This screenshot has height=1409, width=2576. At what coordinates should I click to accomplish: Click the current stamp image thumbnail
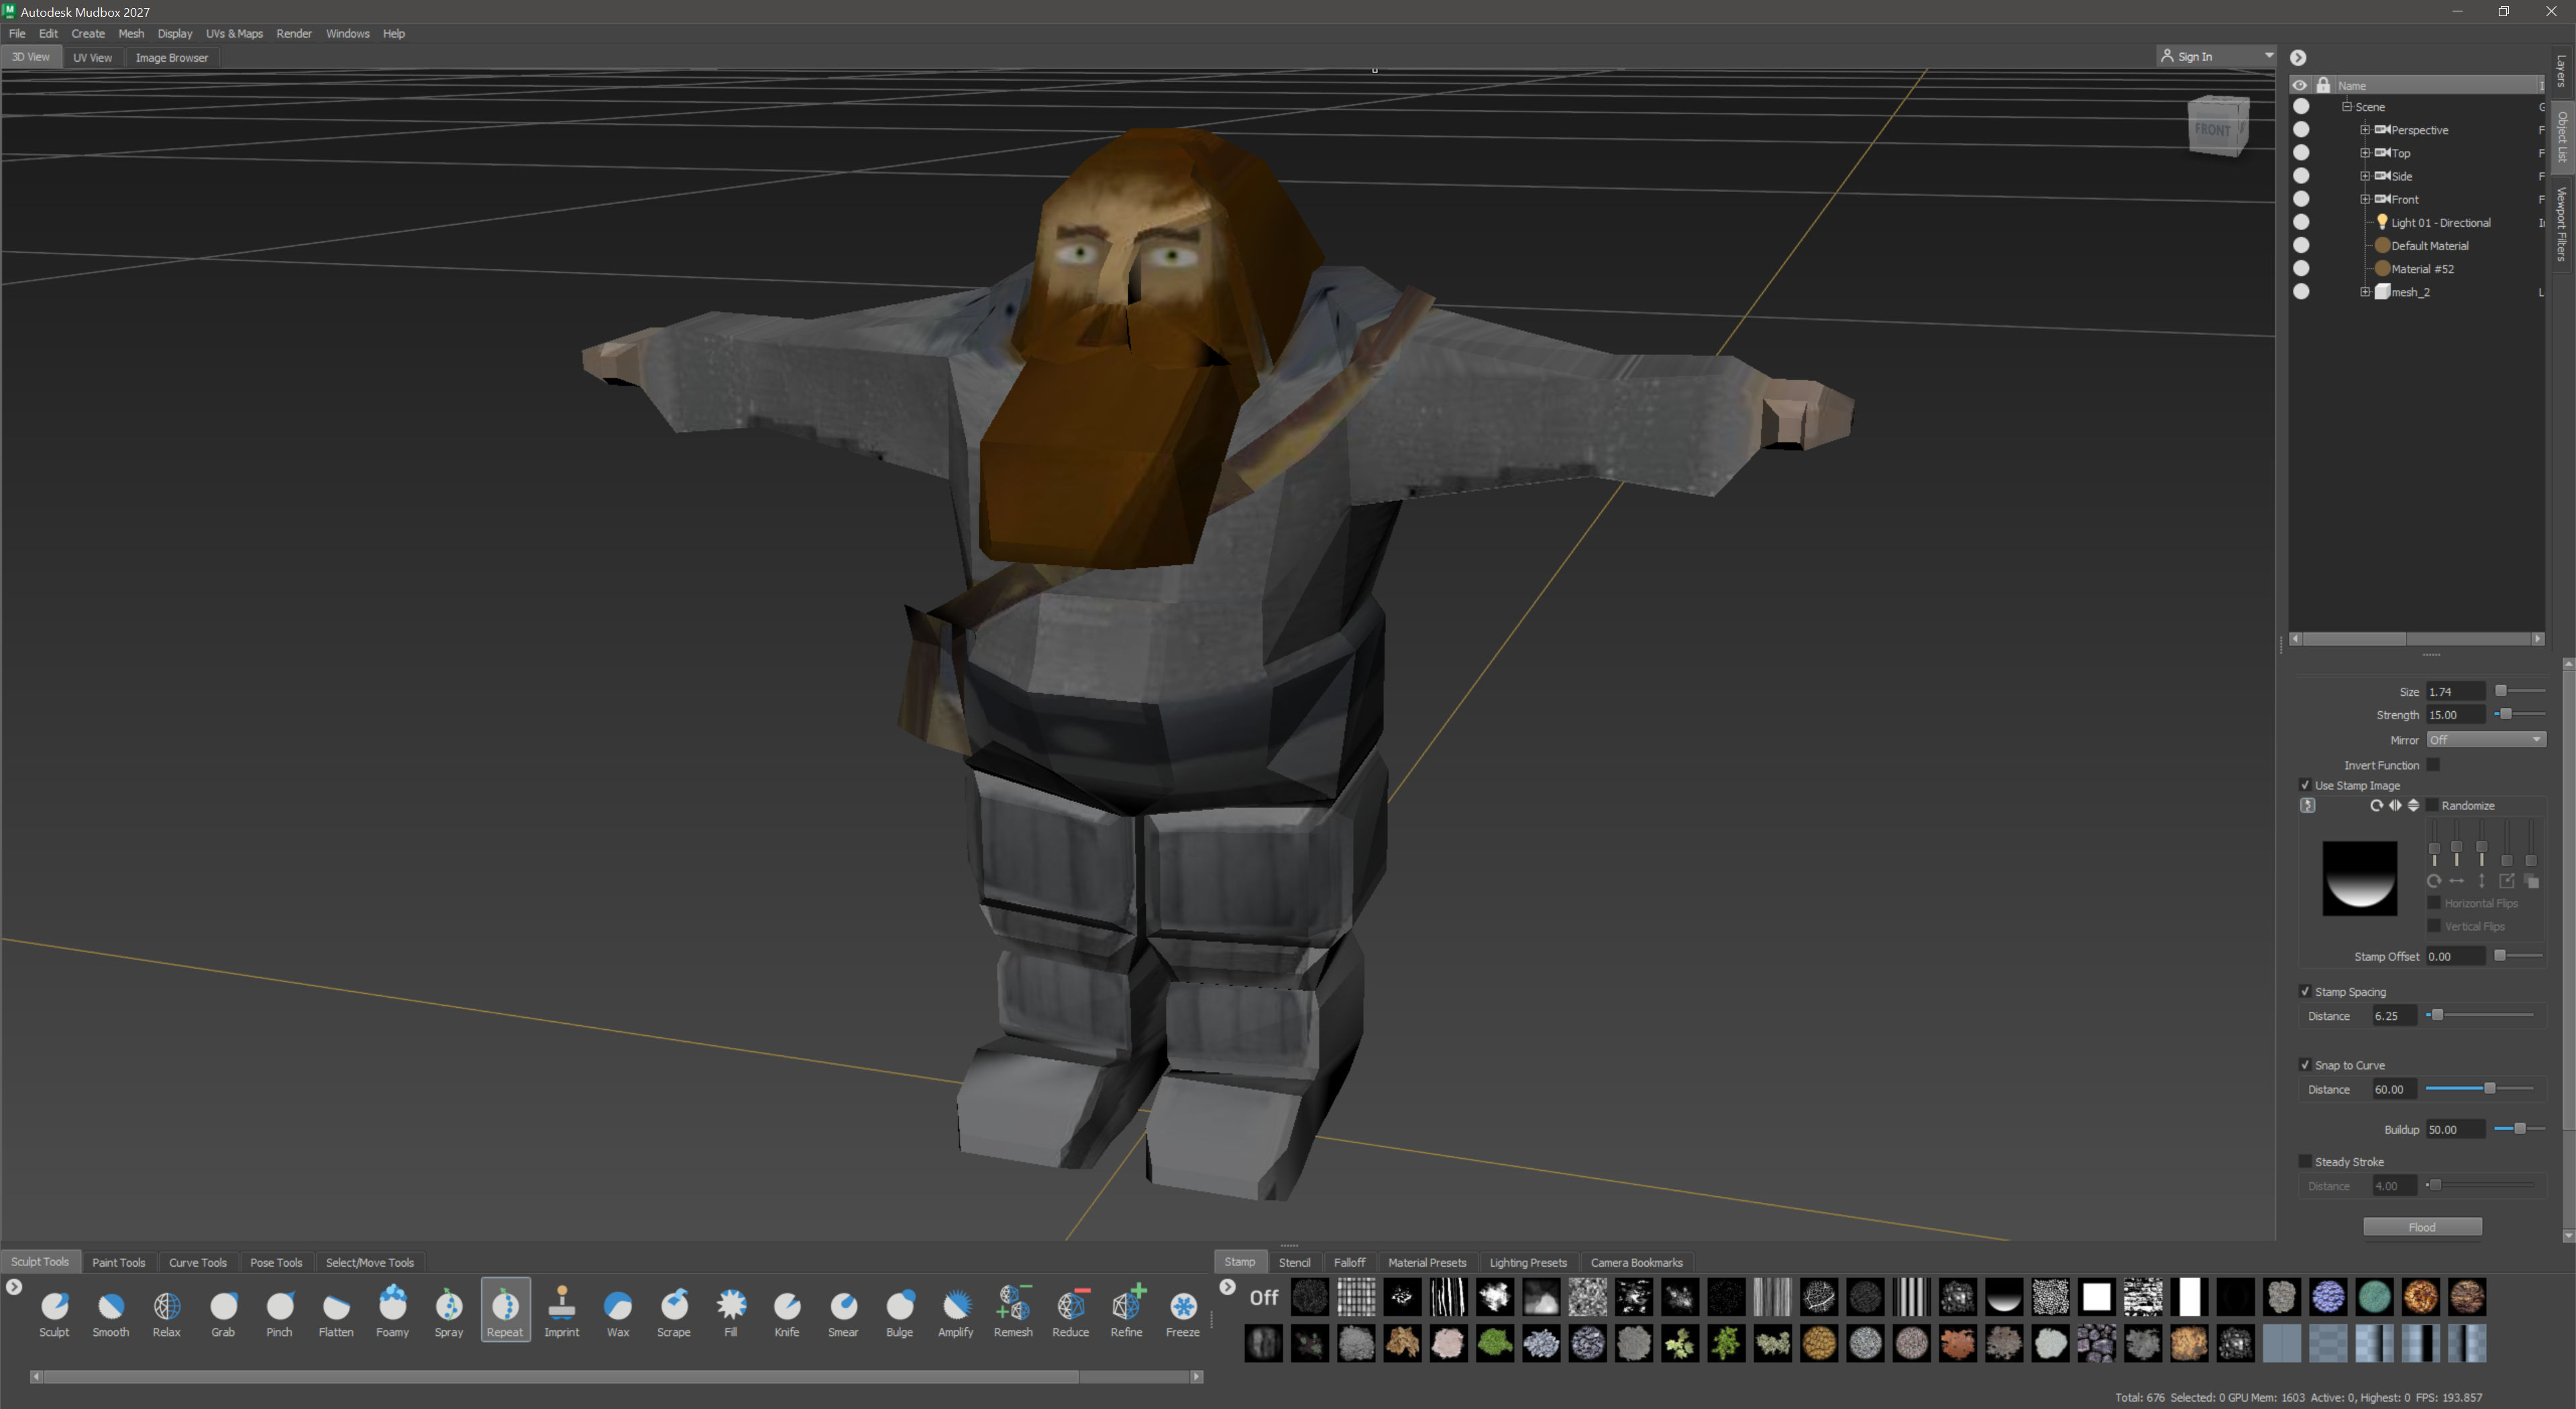click(2359, 878)
